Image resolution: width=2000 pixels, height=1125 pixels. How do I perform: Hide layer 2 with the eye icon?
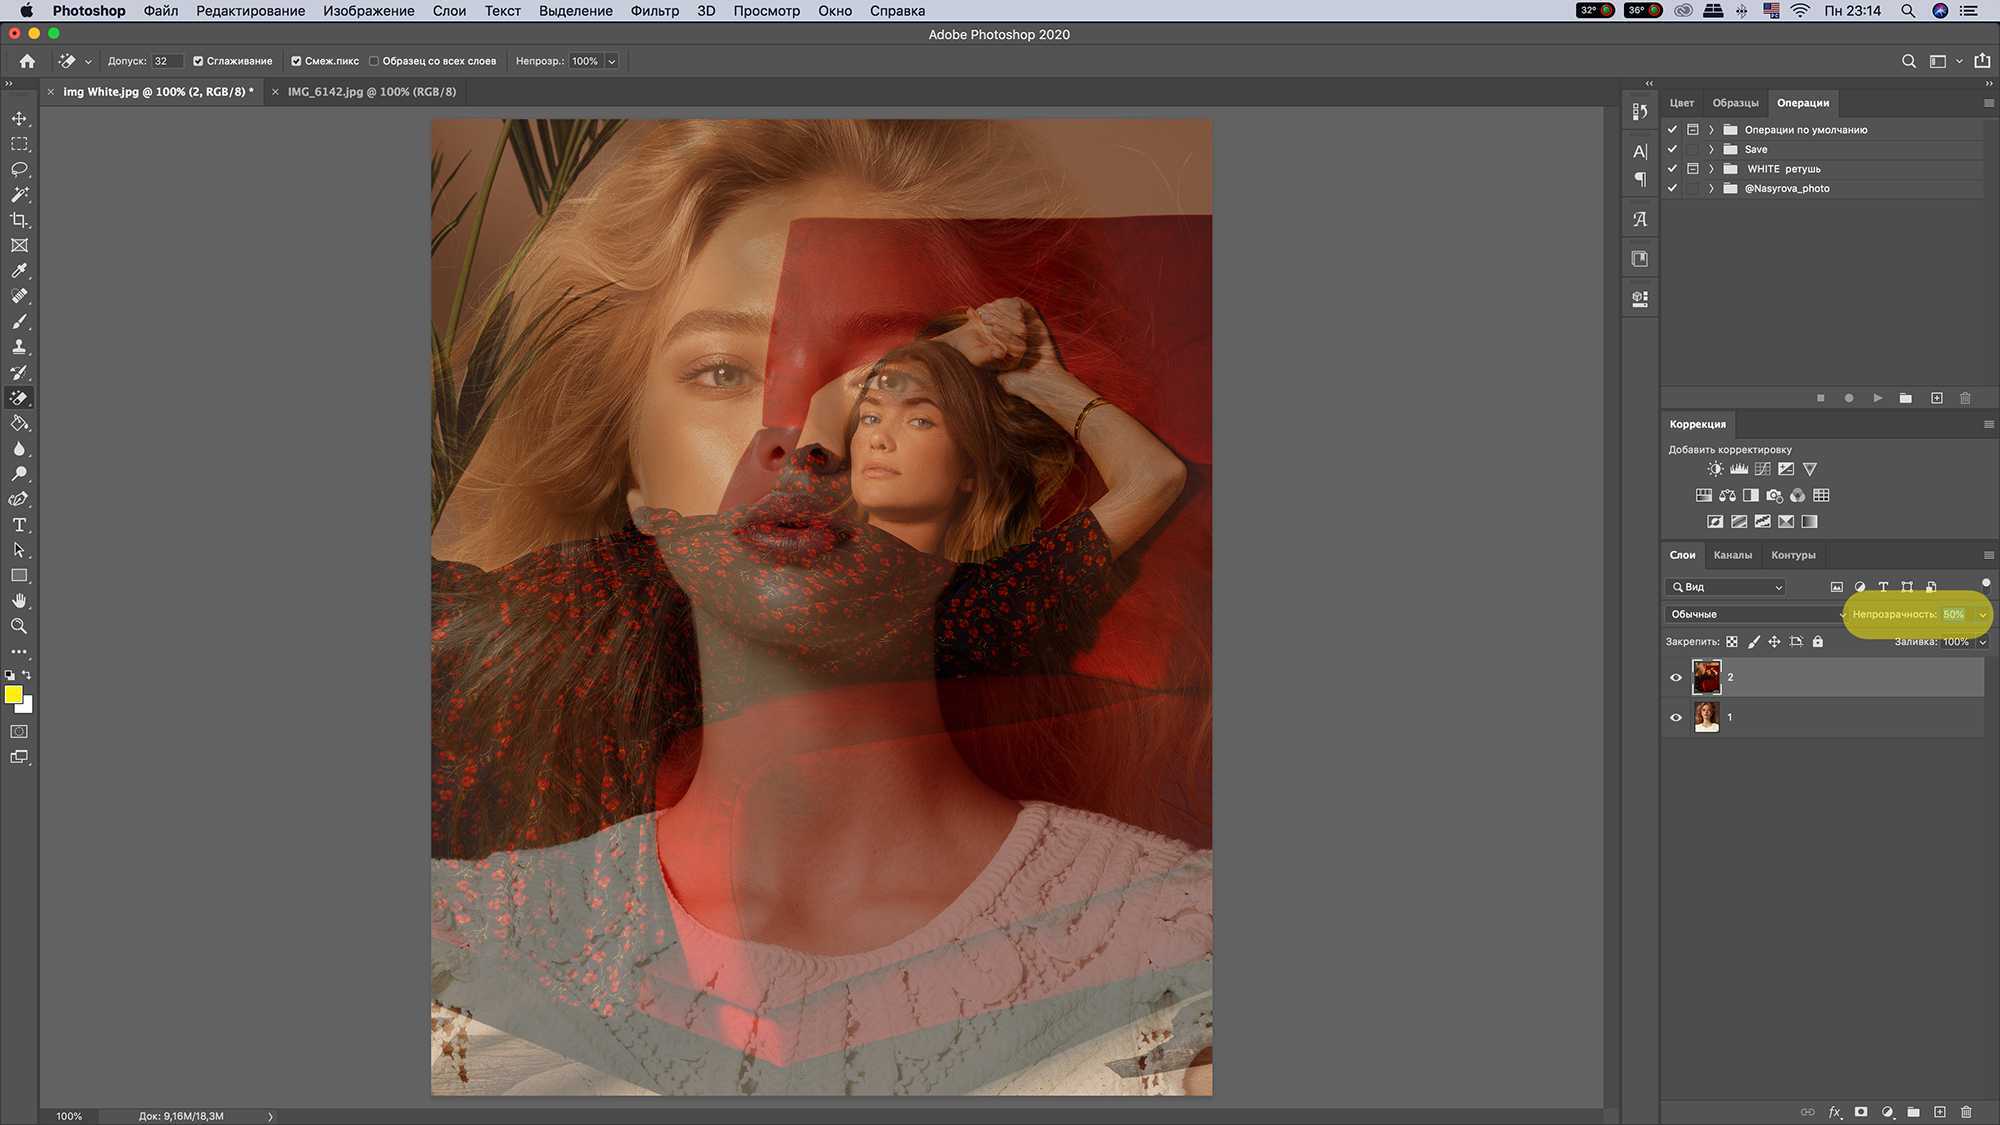point(1676,677)
